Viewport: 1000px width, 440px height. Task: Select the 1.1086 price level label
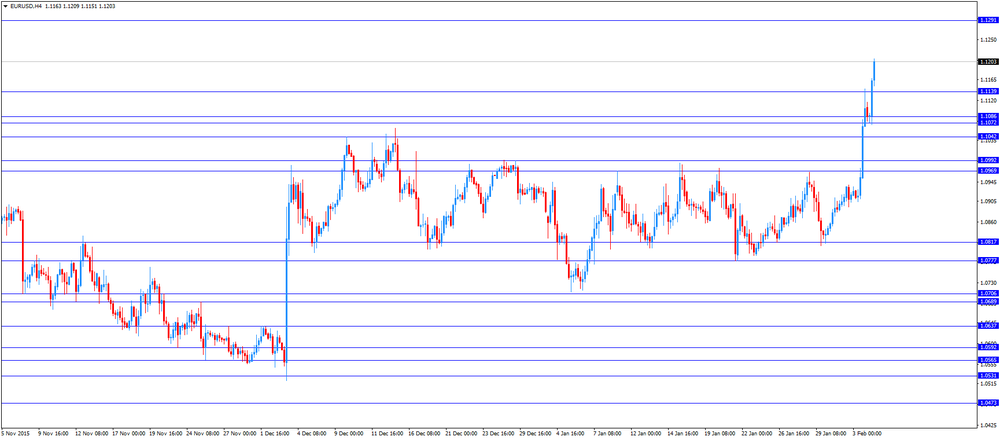tap(988, 116)
